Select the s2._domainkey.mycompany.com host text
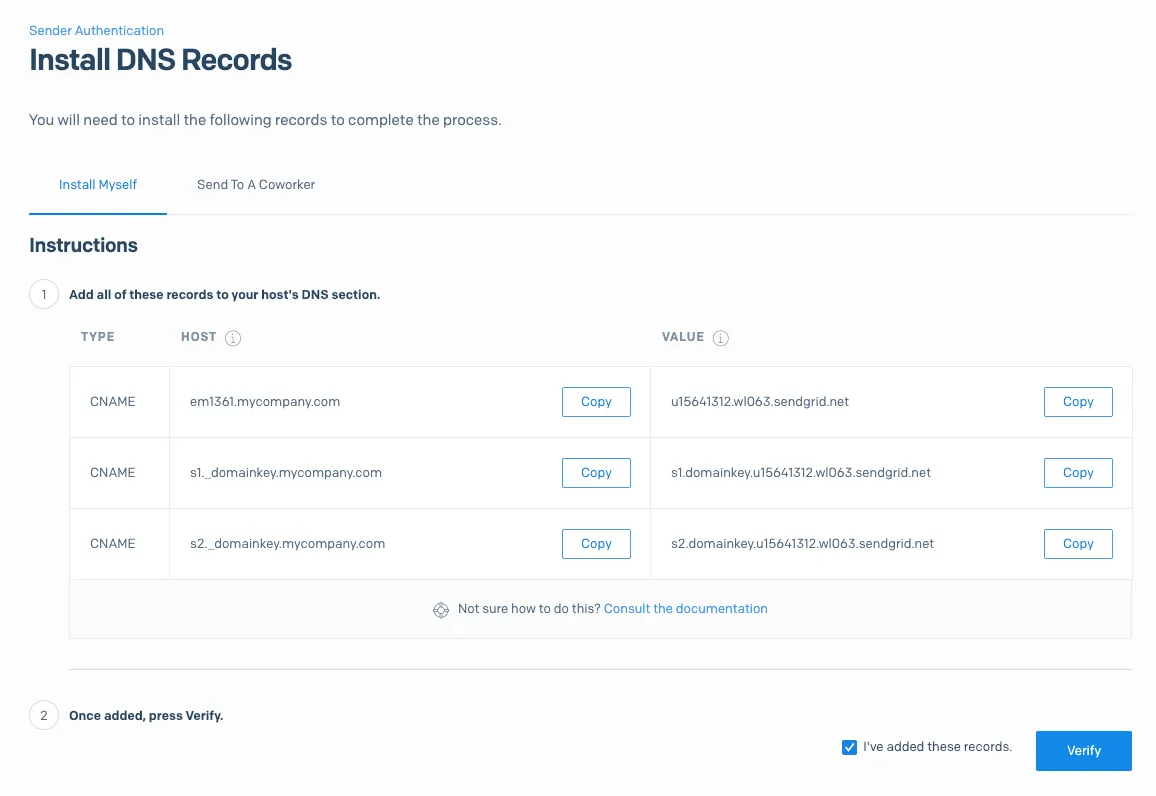 (288, 543)
